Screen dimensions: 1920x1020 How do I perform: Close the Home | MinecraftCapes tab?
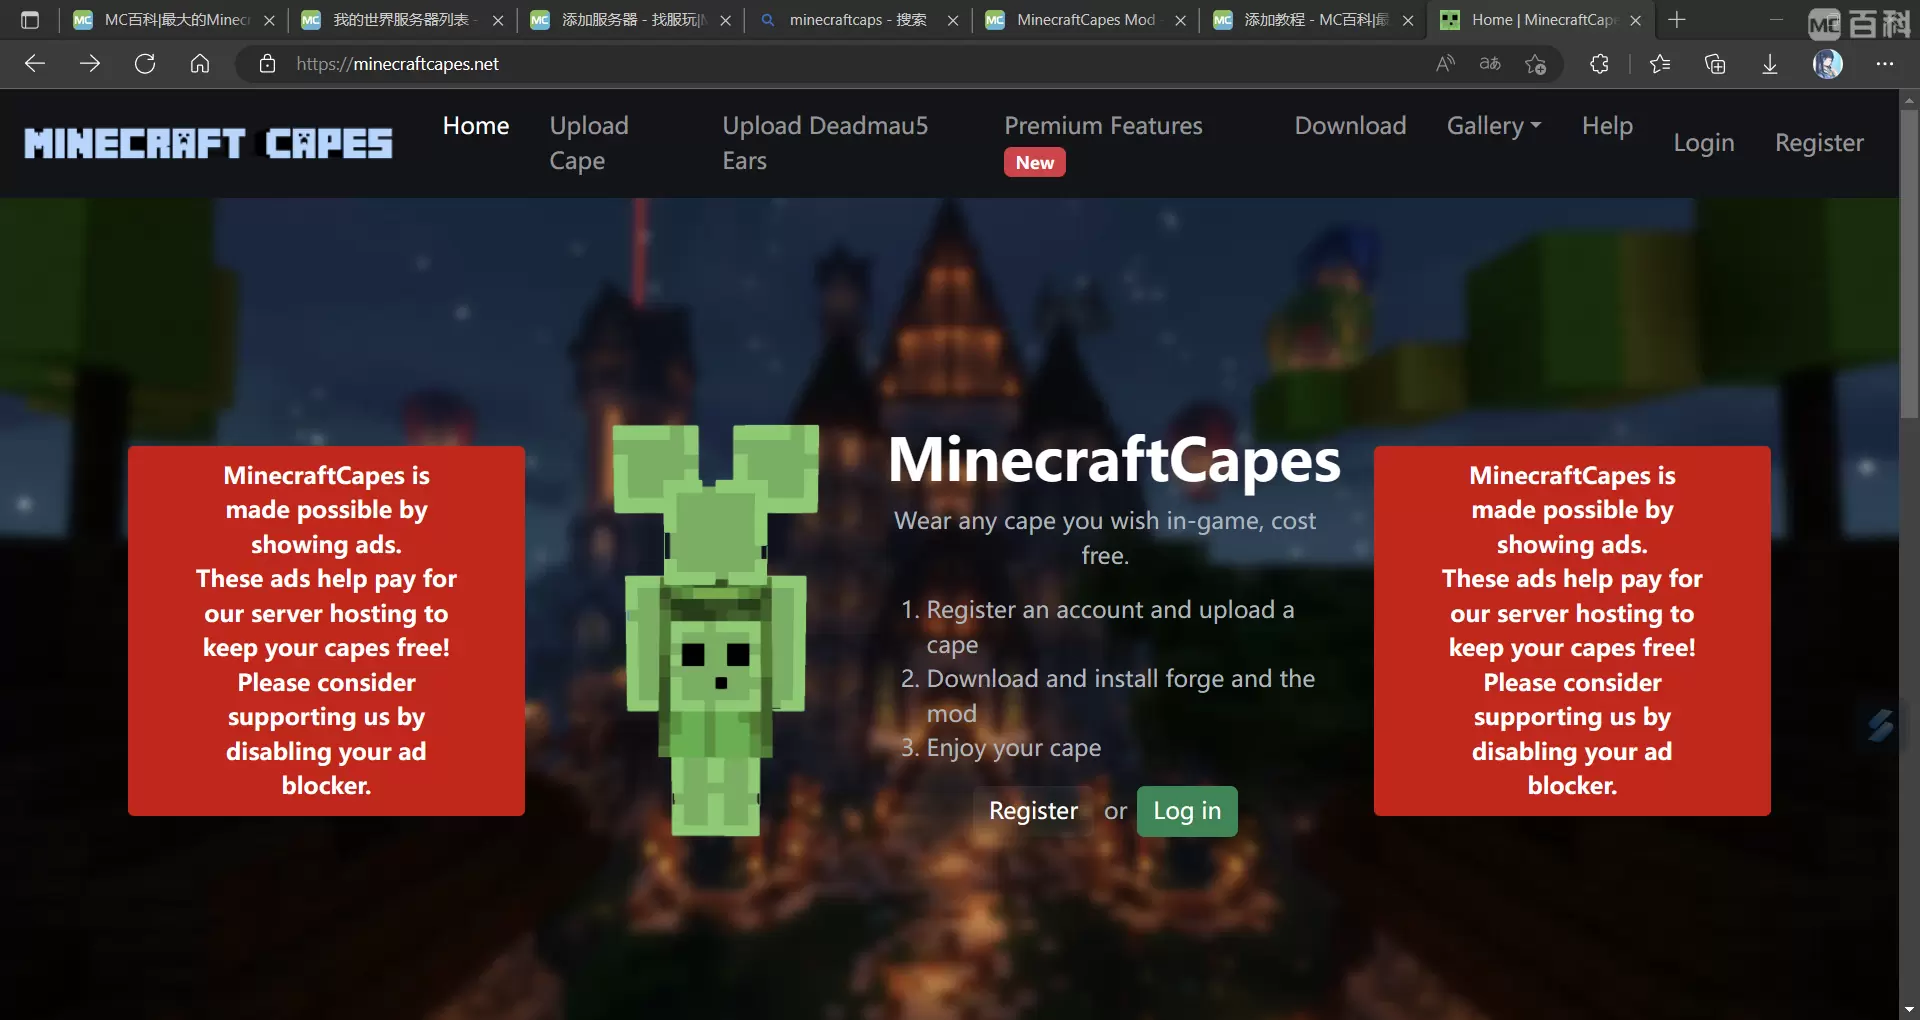click(x=1635, y=20)
